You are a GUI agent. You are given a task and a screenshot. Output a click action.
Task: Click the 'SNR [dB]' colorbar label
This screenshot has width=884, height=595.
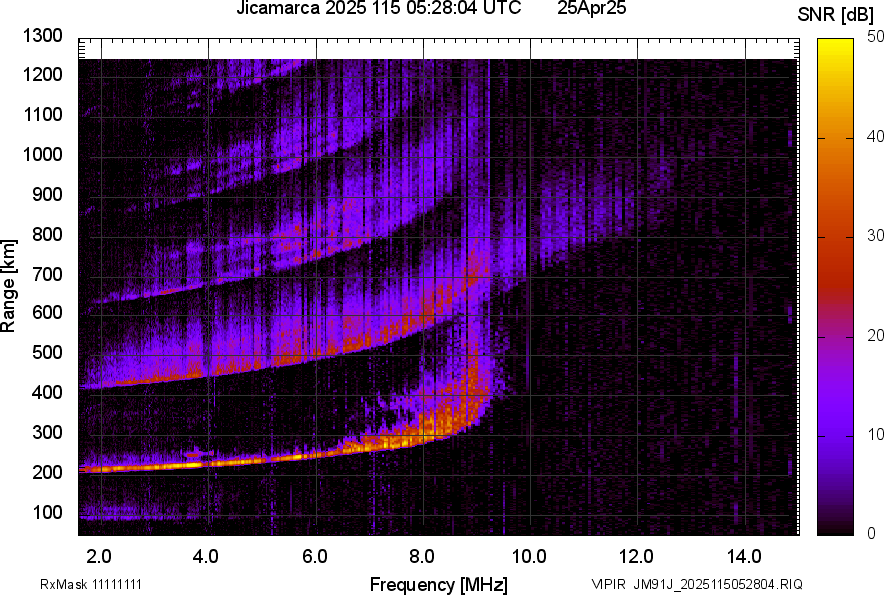click(x=836, y=16)
